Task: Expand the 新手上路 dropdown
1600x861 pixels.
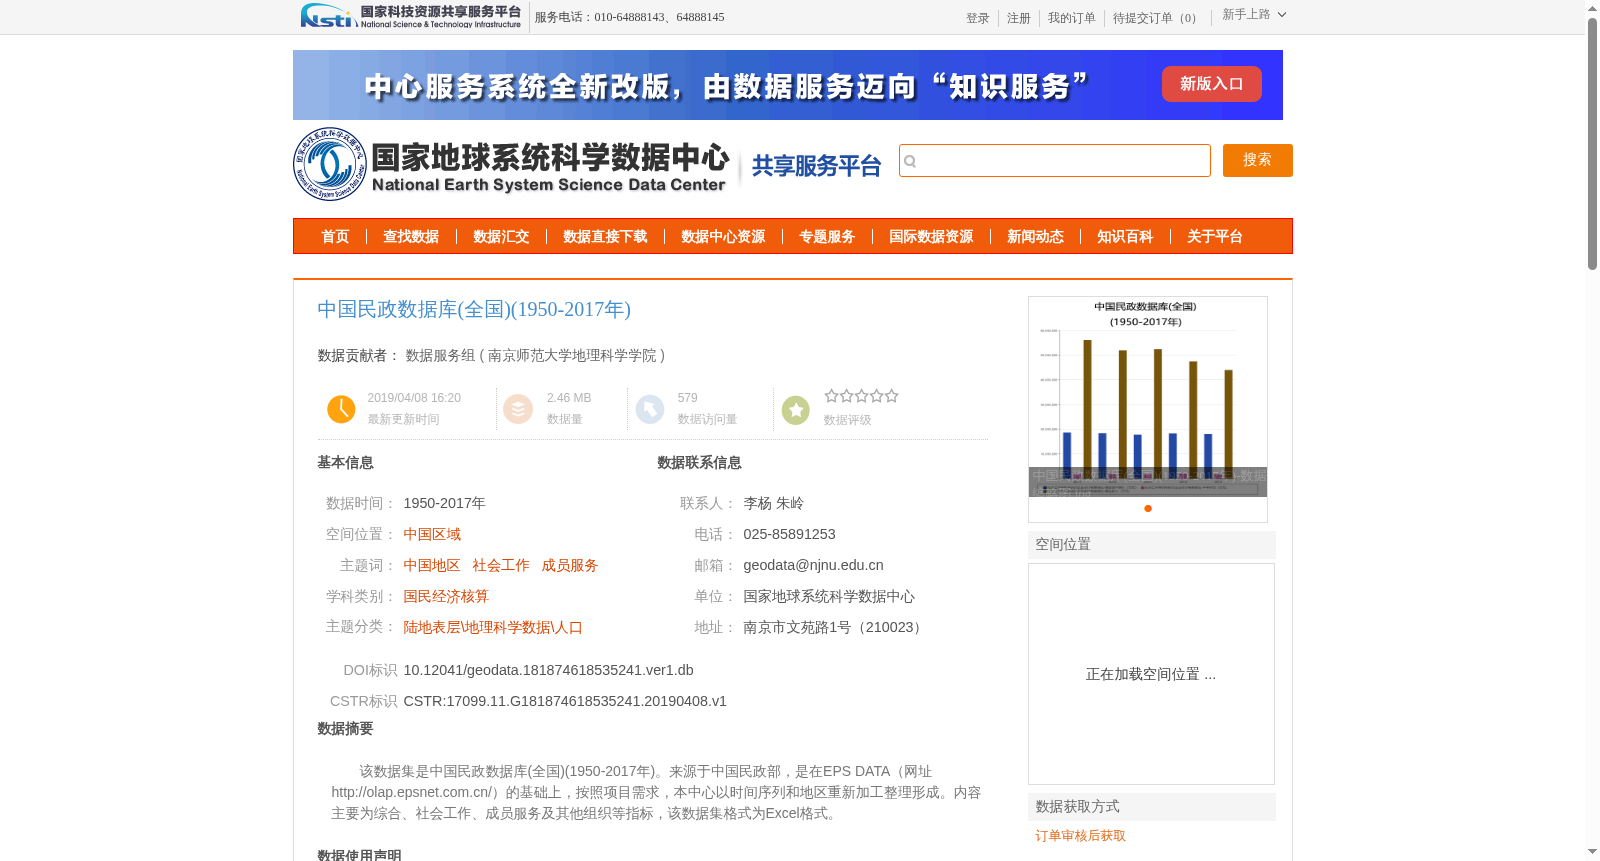Action: point(1254,15)
